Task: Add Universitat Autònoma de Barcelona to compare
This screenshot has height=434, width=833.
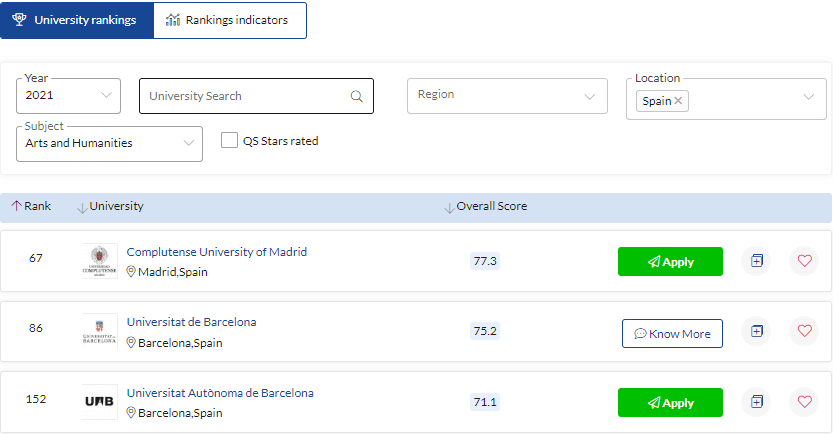Action: [756, 402]
